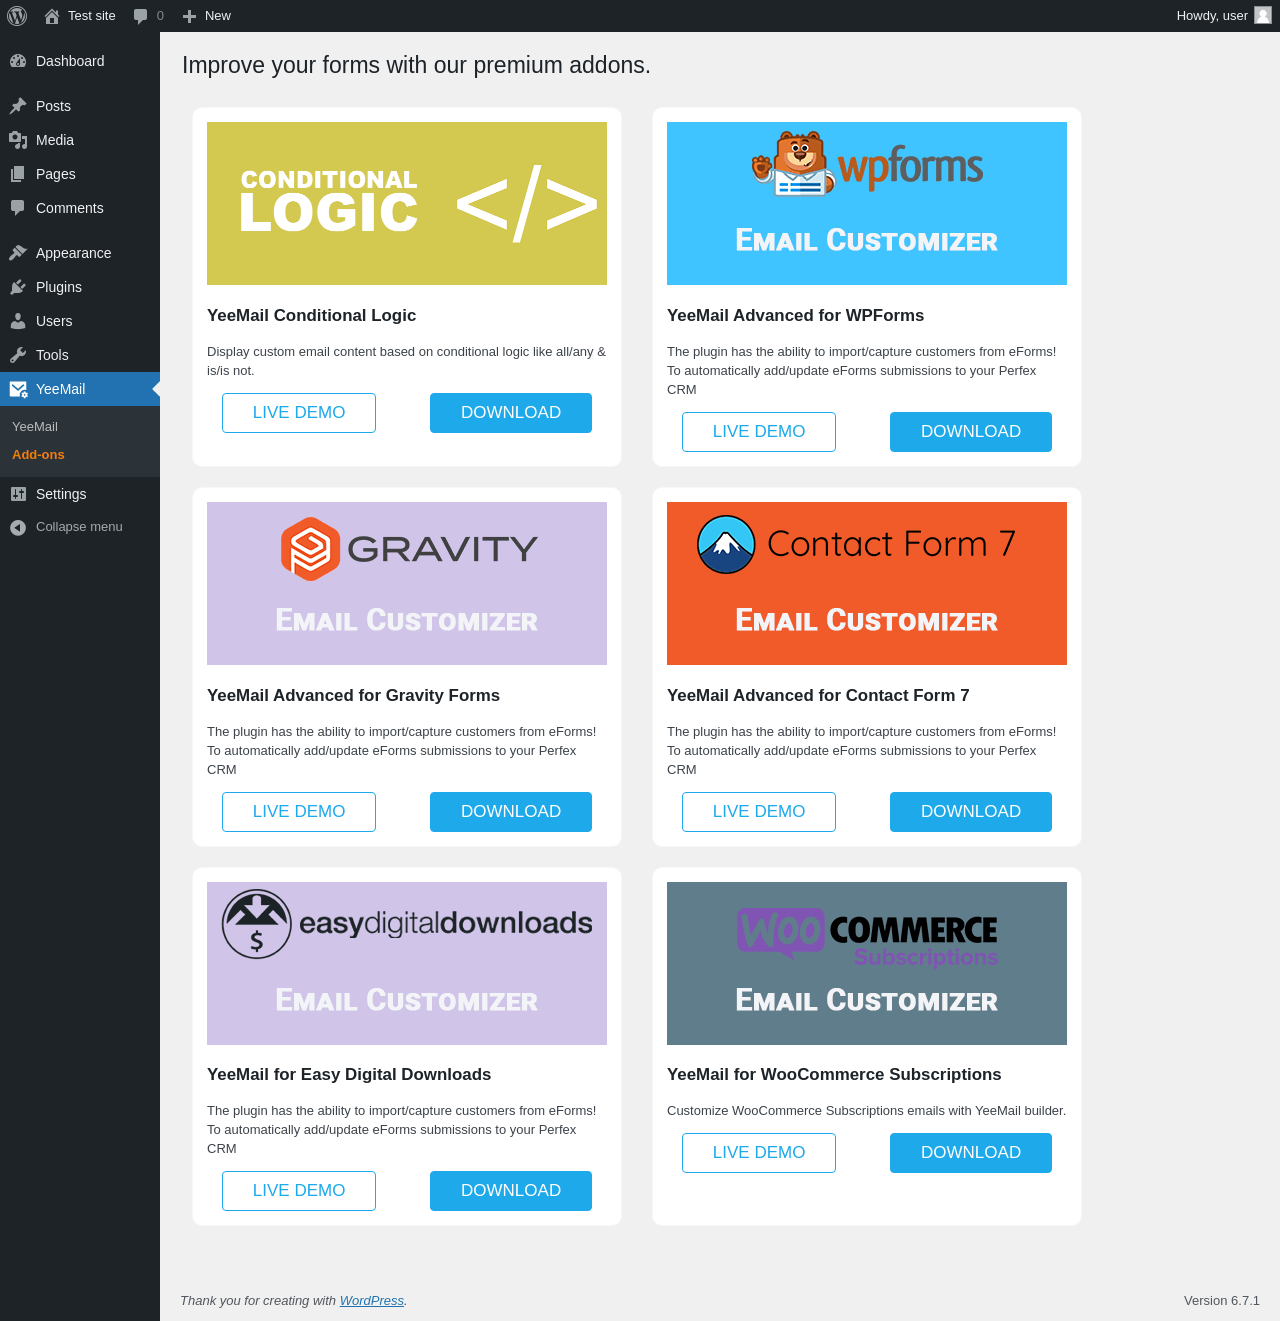Viewport: 1280px width, 1321px height.
Task: Click Collapse menu text
Action: (x=79, y=527)
